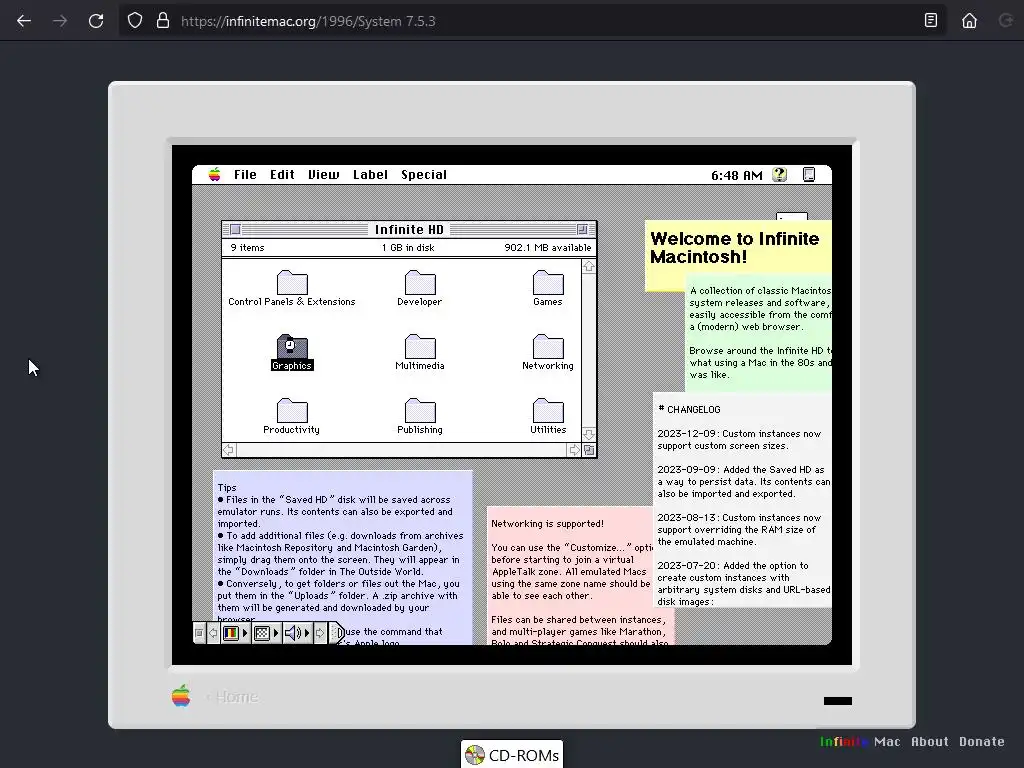The height and width of the screenshot is (768, 1024).
Task: Click the browser home icon
Action: 969,20
